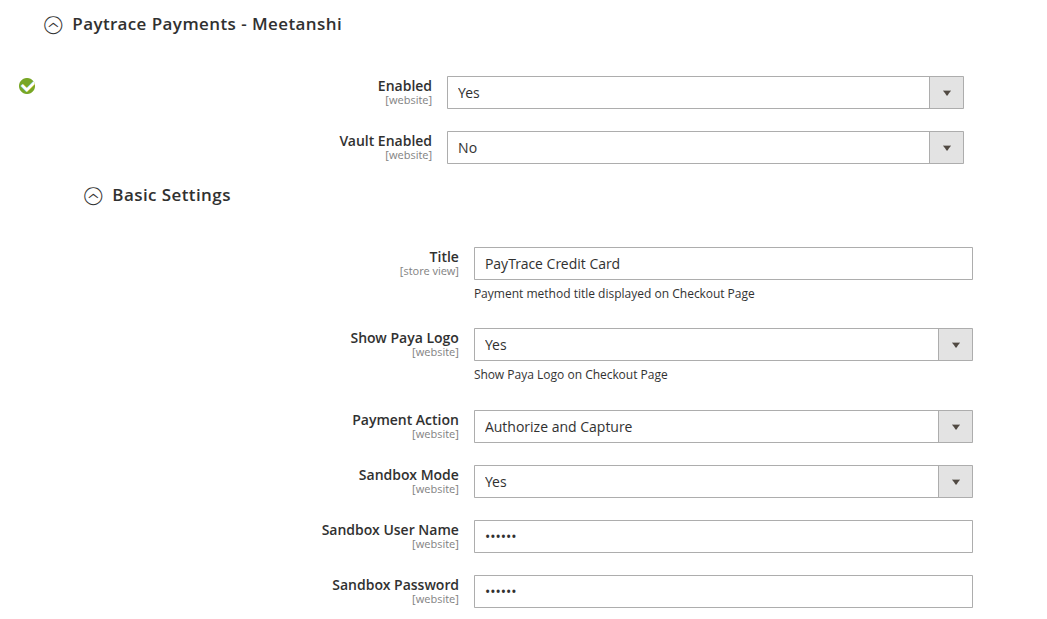Open the Vault Enabled No select box
This screenshot has width=1047, height=619.
point(705,148)
